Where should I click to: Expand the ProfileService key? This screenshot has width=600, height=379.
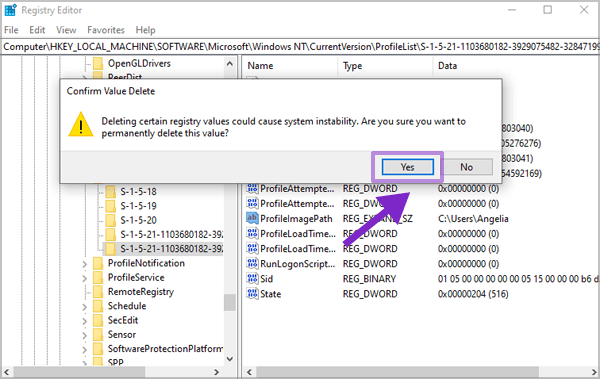coord(85,278)
